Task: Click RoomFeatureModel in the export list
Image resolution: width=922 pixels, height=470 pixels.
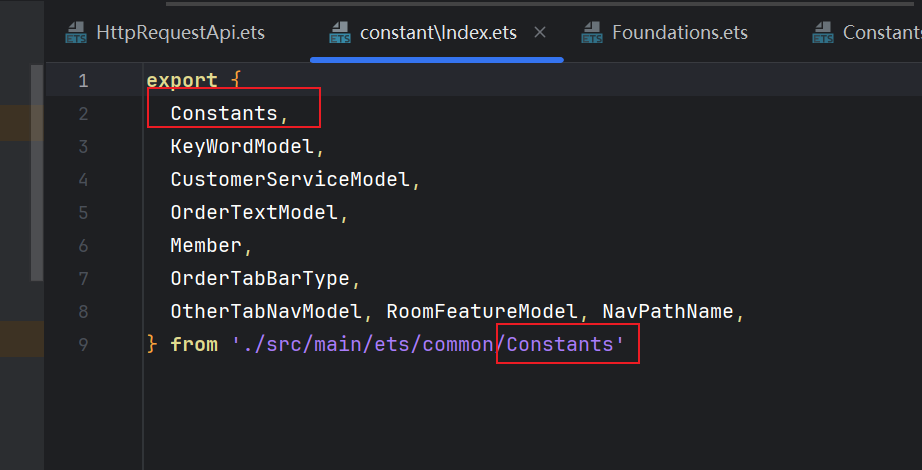Action: pyautogui.click(x=483, y=312)
